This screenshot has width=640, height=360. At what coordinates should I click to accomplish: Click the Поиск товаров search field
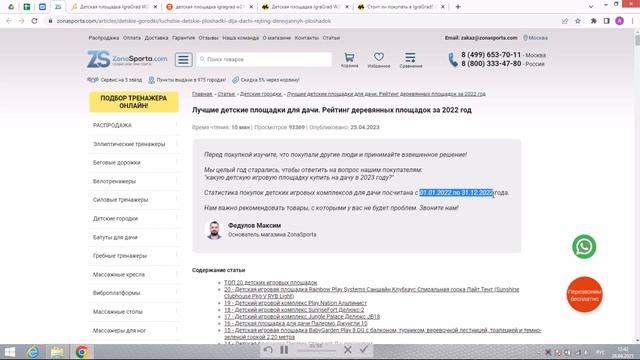[x=264, y=59]
